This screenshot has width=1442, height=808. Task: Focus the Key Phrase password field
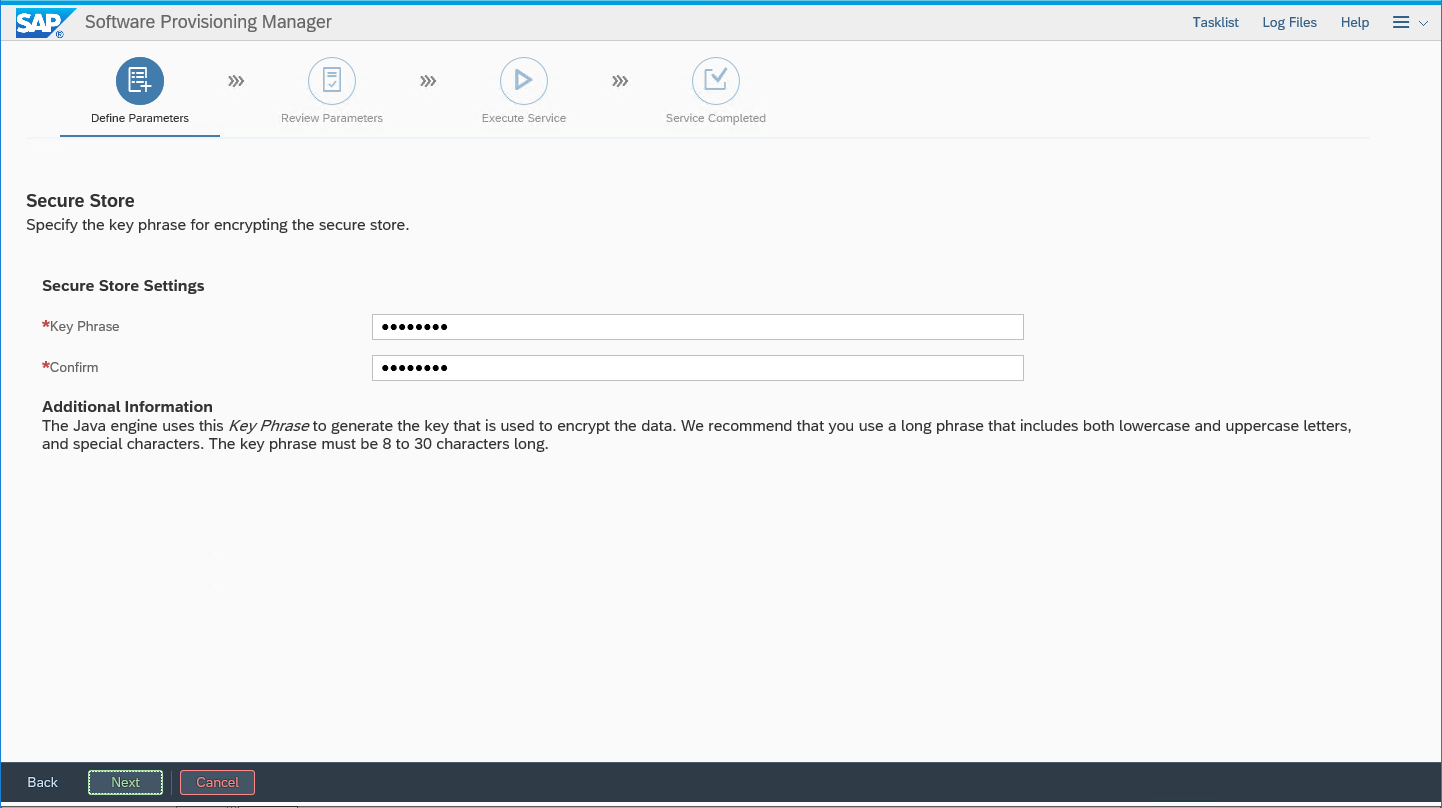[698, 327]
